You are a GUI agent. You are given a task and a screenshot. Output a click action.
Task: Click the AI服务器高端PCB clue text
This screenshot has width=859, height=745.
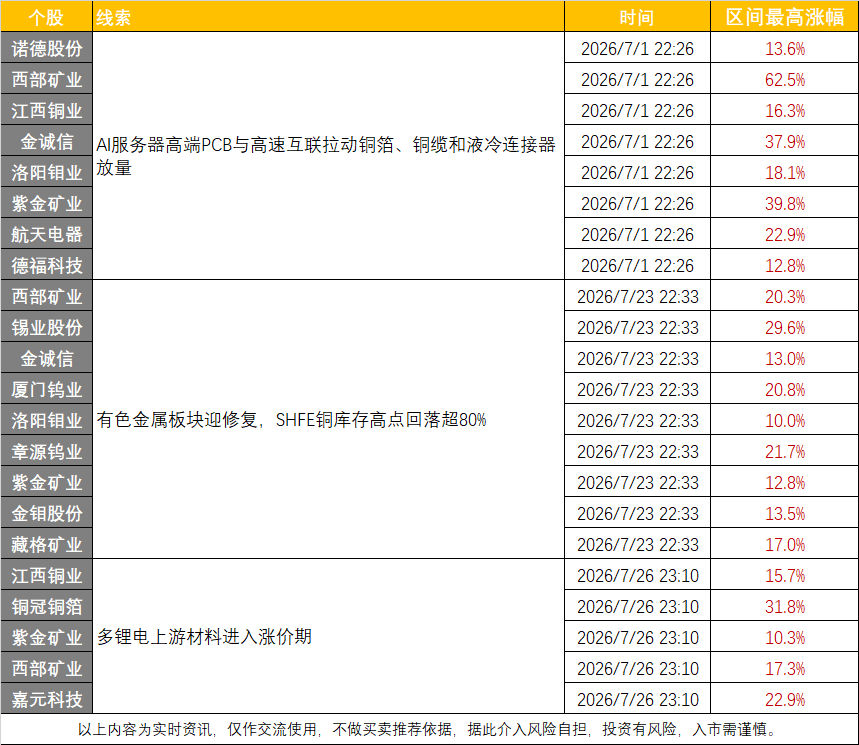tap(326, 156)
